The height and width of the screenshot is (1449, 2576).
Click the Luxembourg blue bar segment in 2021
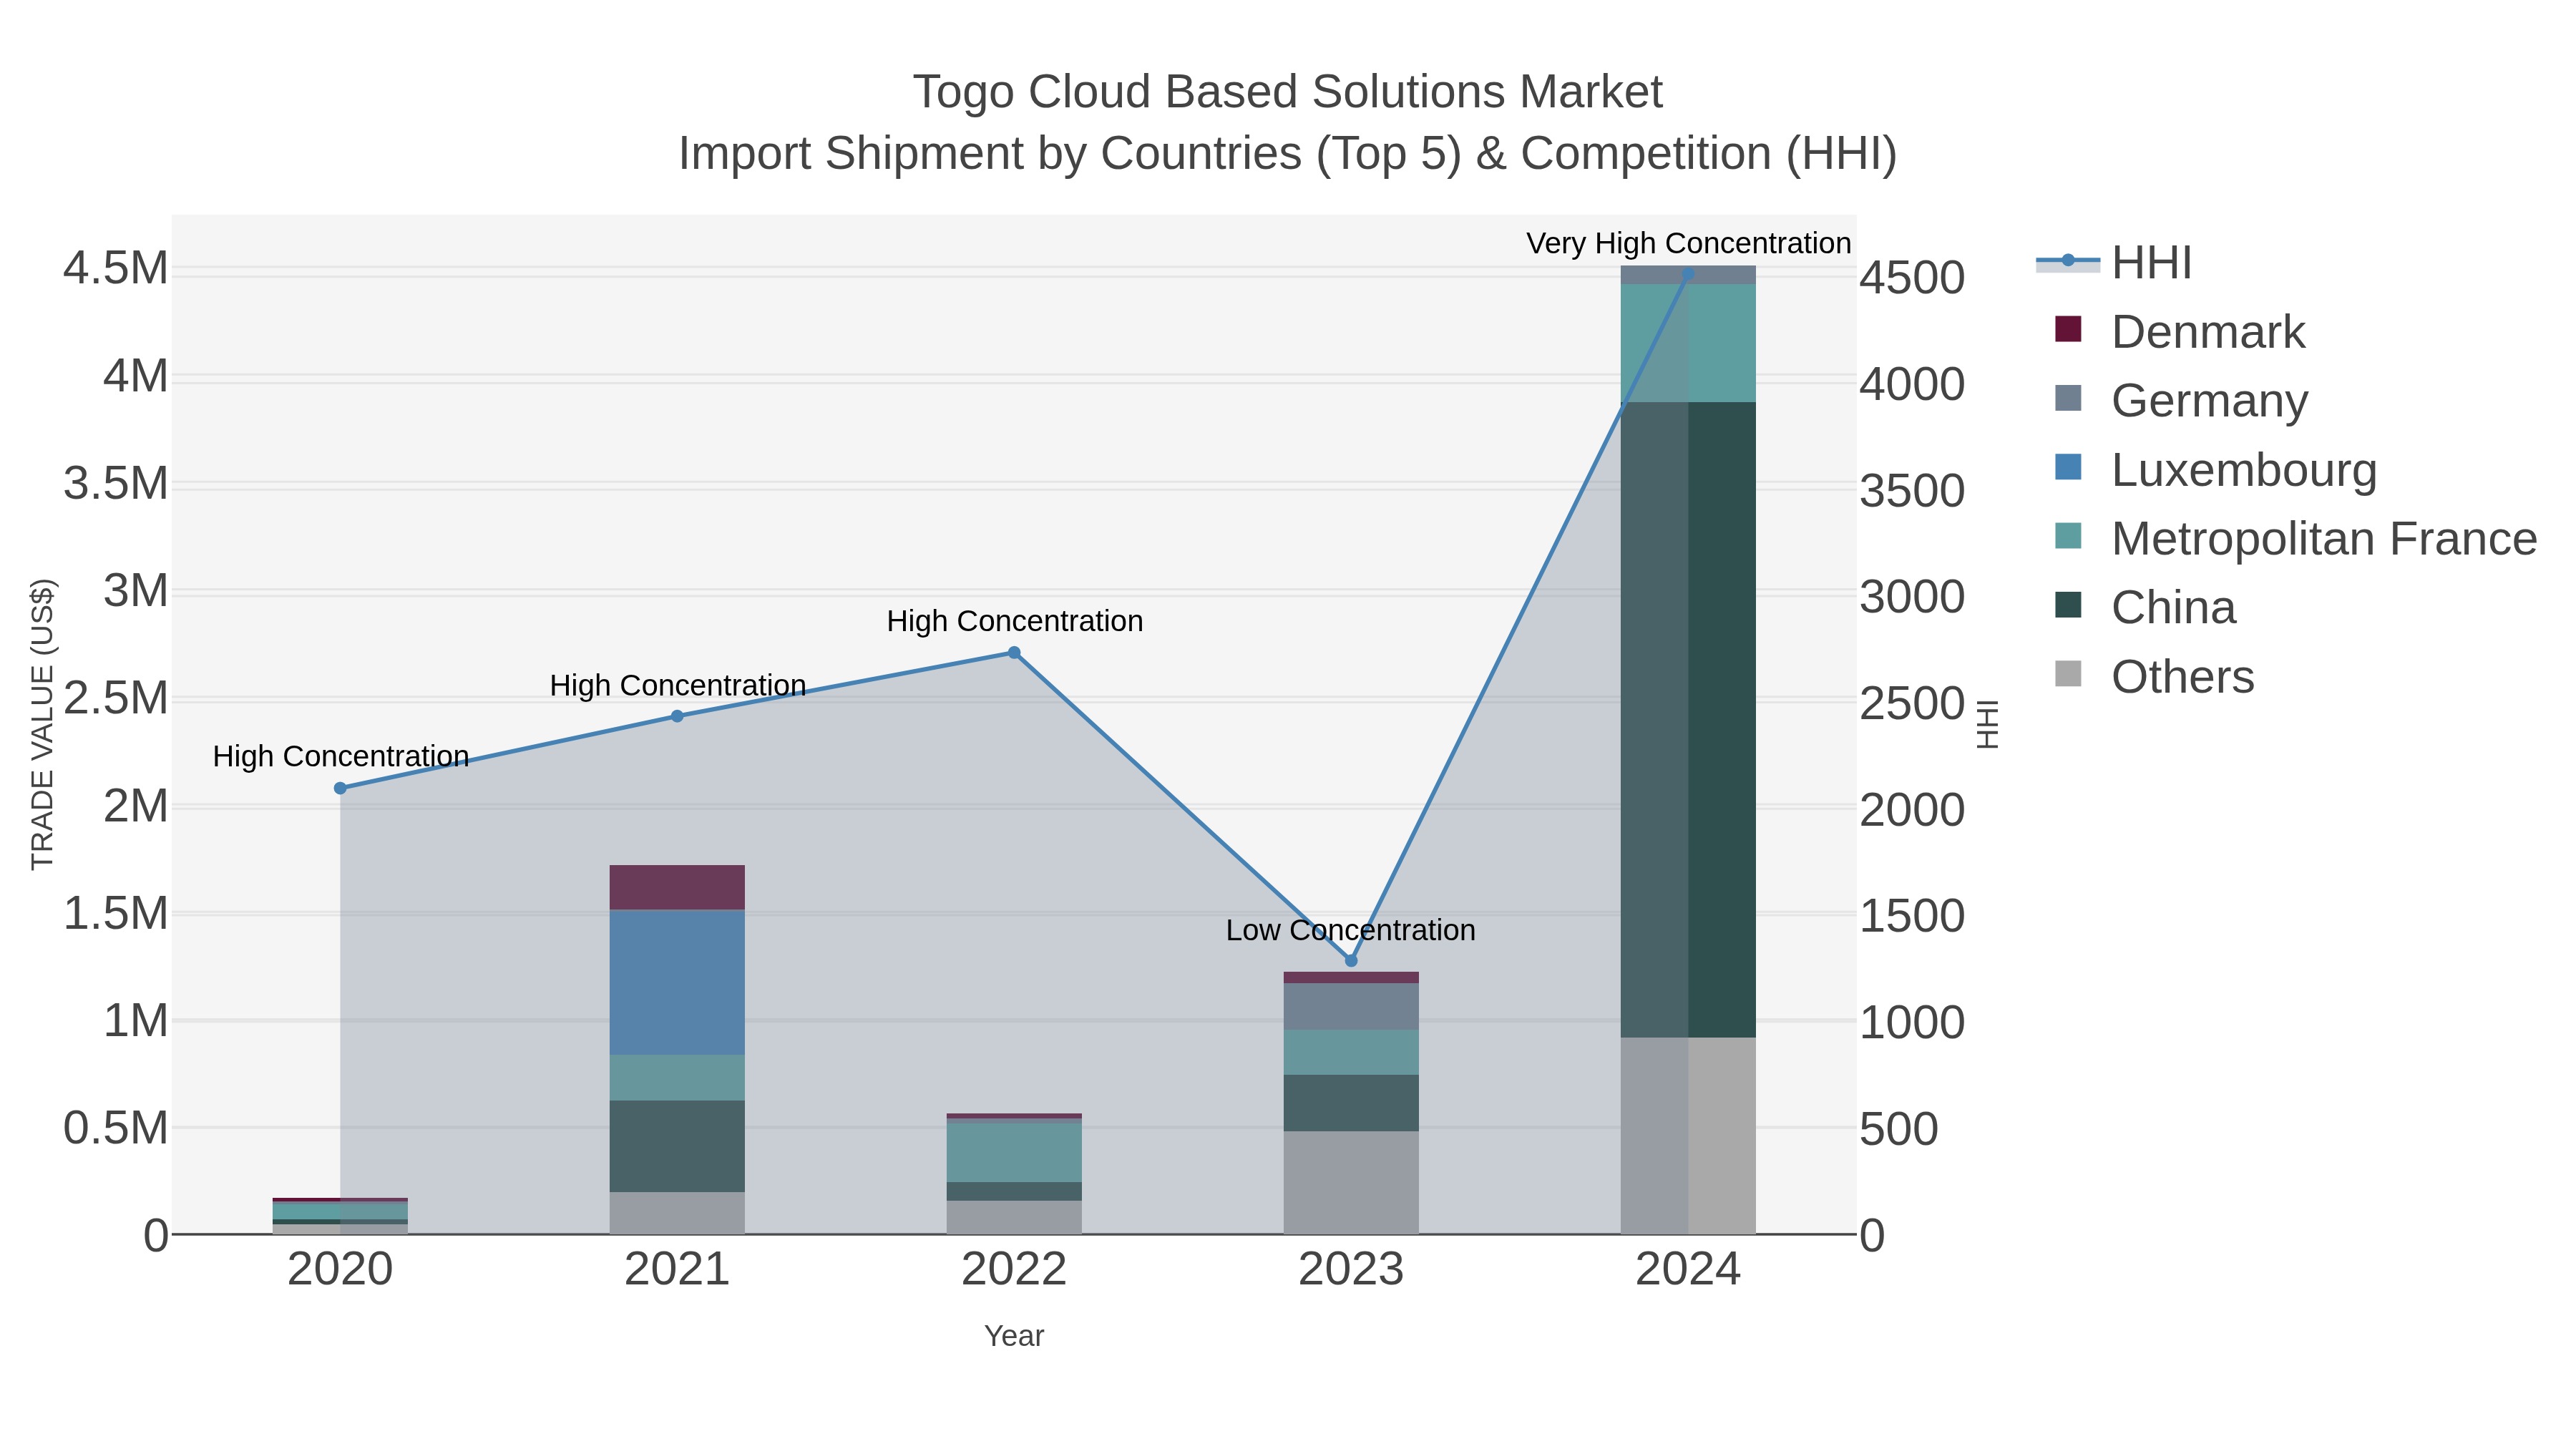click(677, 982)
